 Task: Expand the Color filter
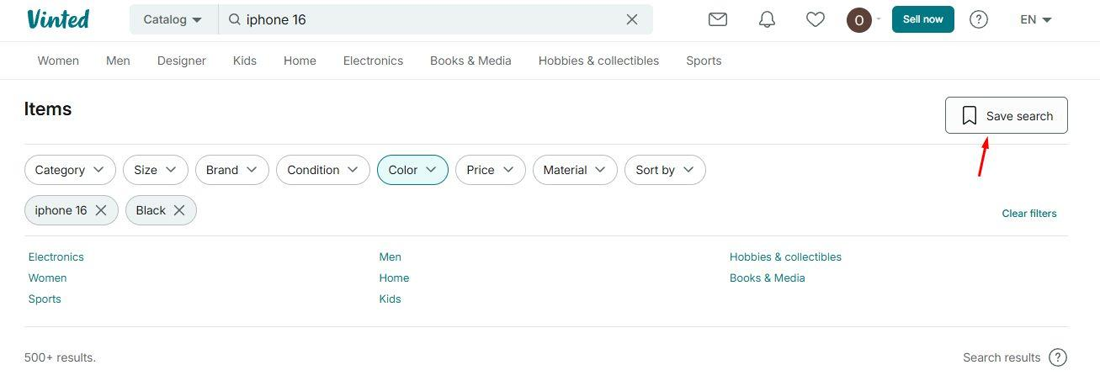(412, 170)
